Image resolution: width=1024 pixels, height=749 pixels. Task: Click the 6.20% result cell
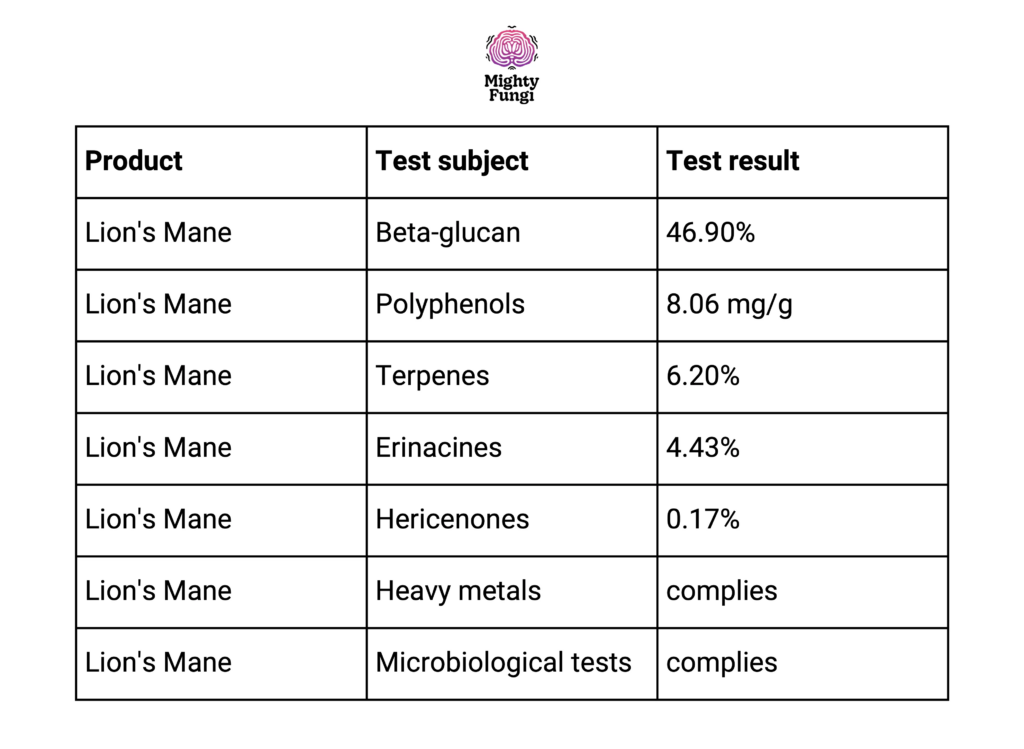[803, 377]
